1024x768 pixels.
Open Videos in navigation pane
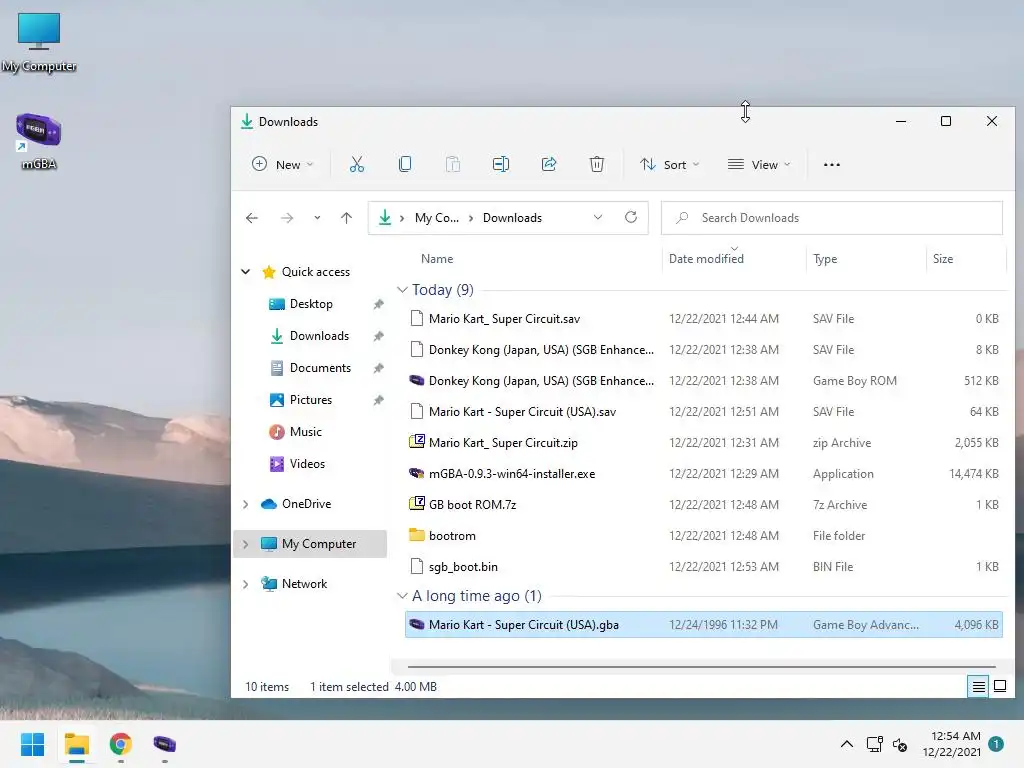point(307,464)
